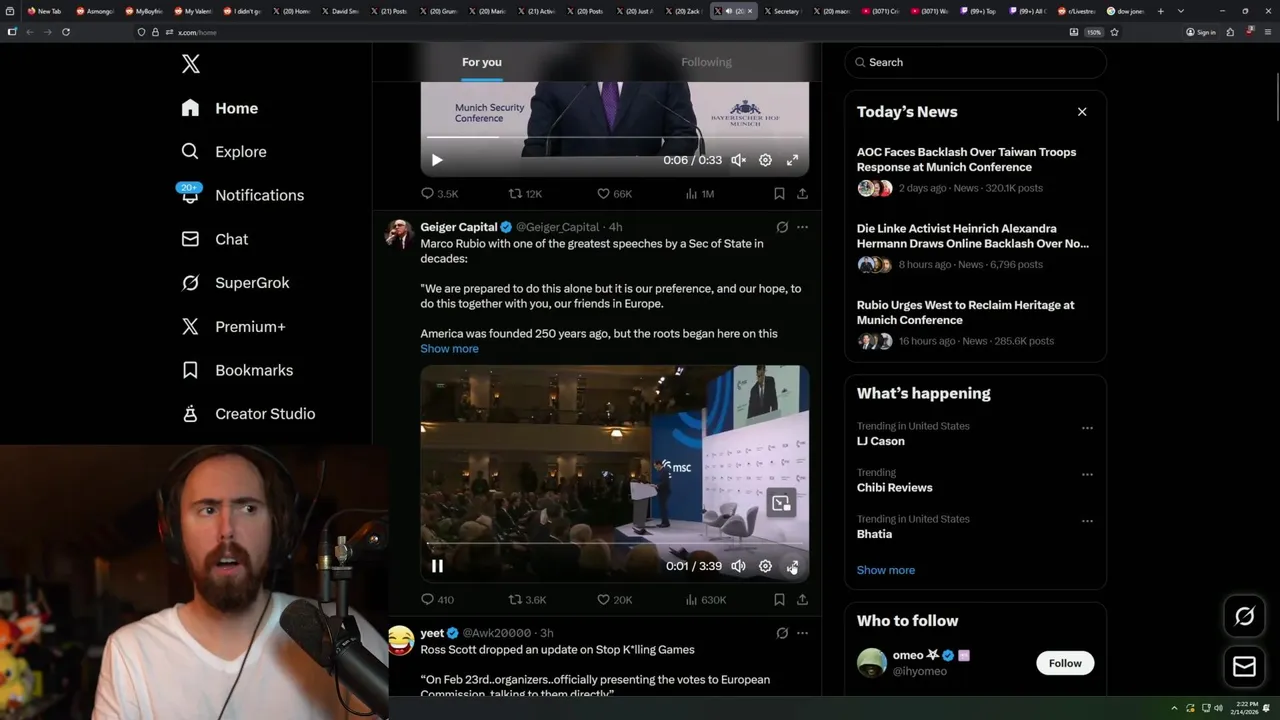Mute the top video at 0:06
The image size is (1280, 720).
coord(738,160)
